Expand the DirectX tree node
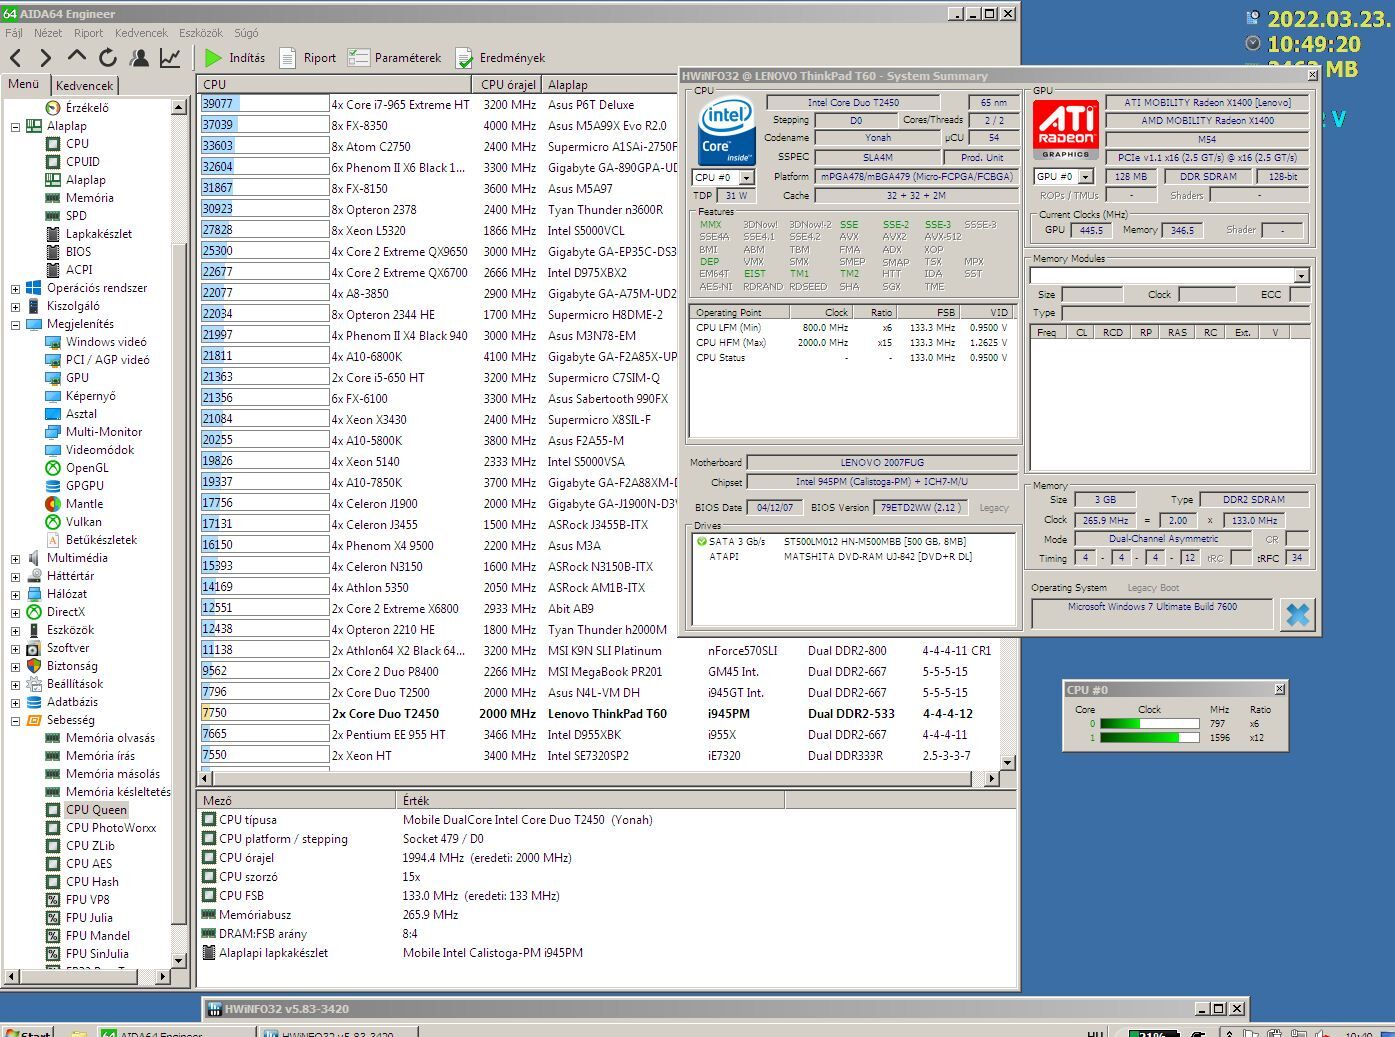This screenshot has height=1037, width=1395. [x=15, y=612]
